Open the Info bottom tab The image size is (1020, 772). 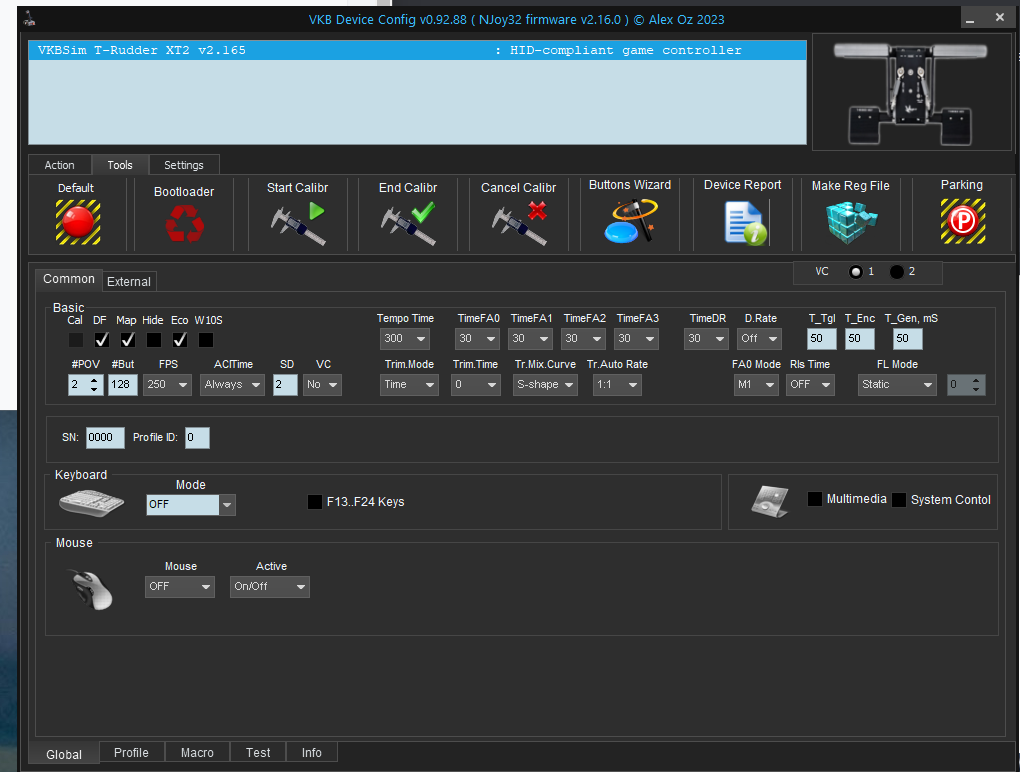point(312,752)
